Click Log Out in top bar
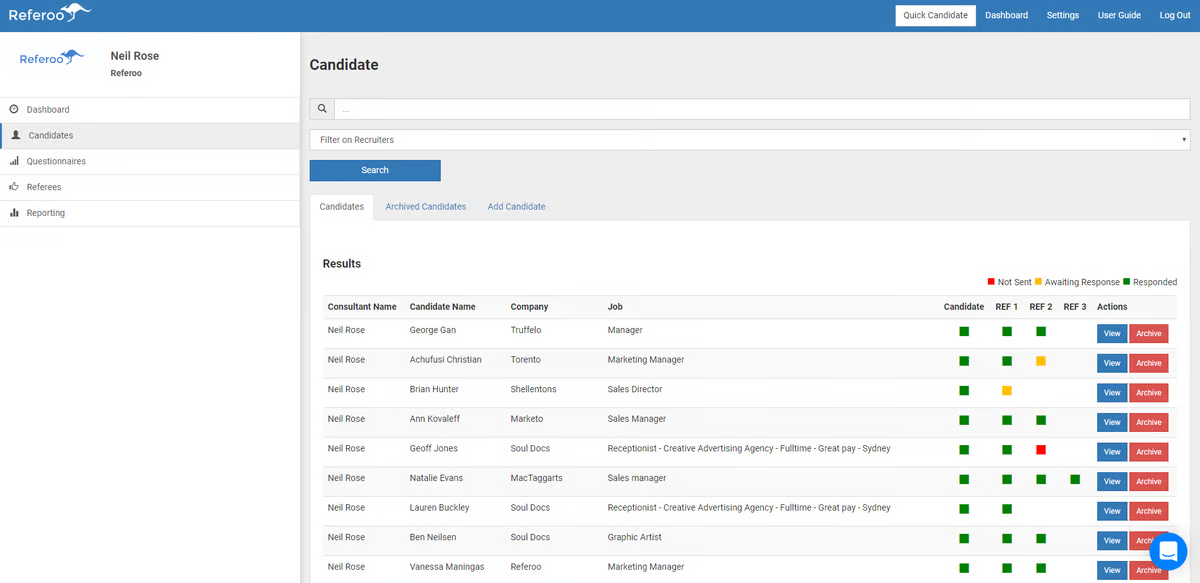The width and height of the screenshot is (1200, 583). pyautogui.click(x=1175, y=15)
